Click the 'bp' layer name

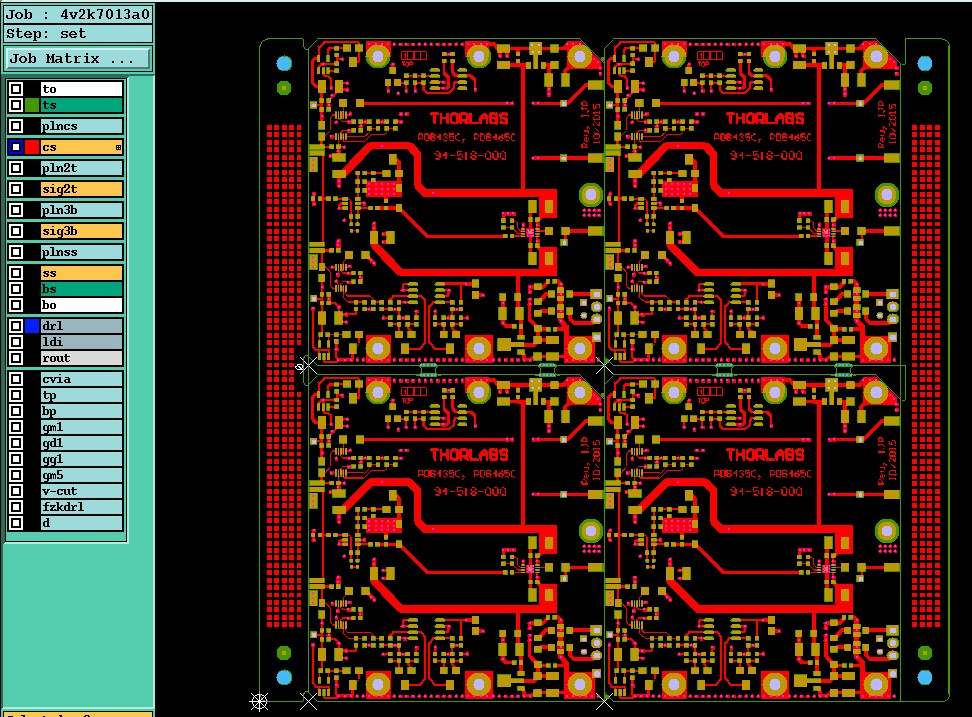pyautogui.click(x=81, y=411)
